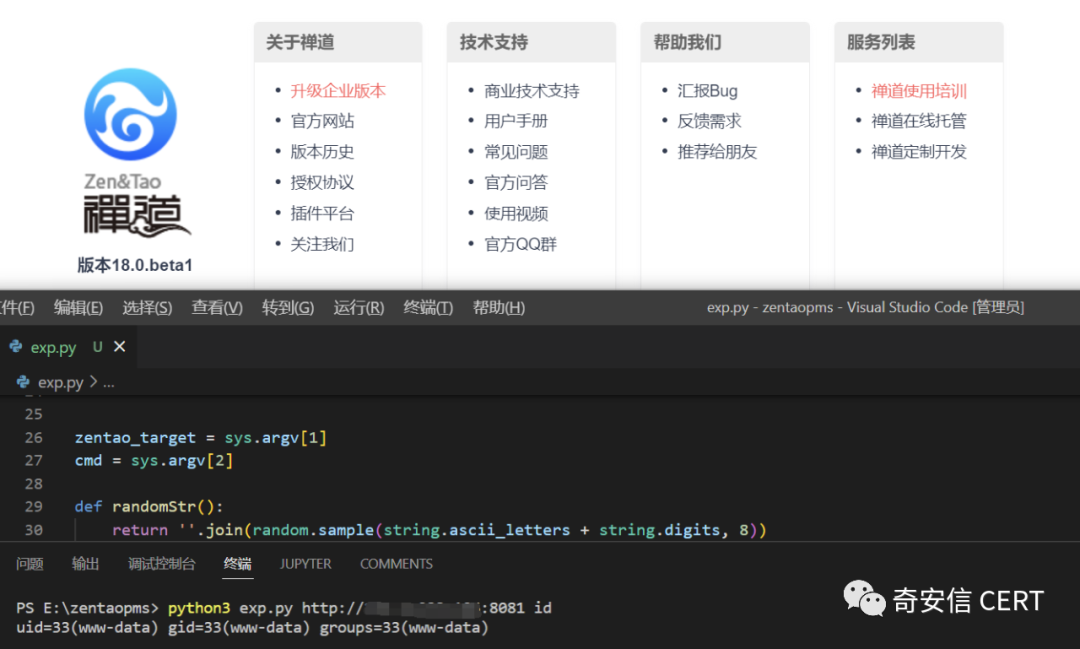Open the 汇报Bug link

pos(707,91)
